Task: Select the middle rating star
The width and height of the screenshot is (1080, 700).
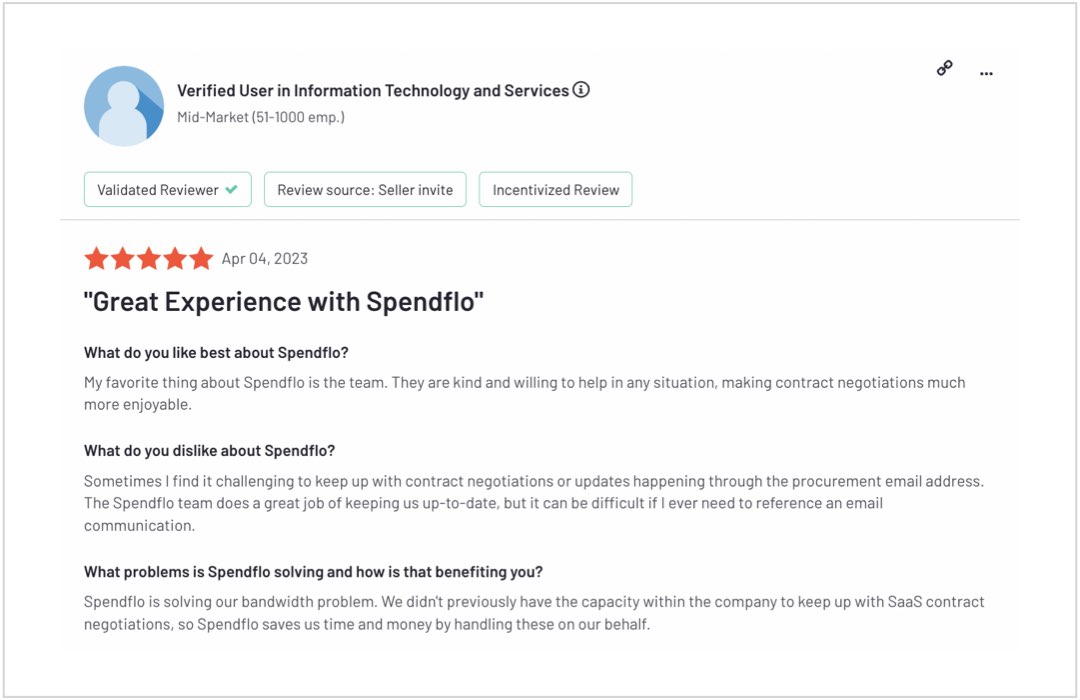Action: 148,258
